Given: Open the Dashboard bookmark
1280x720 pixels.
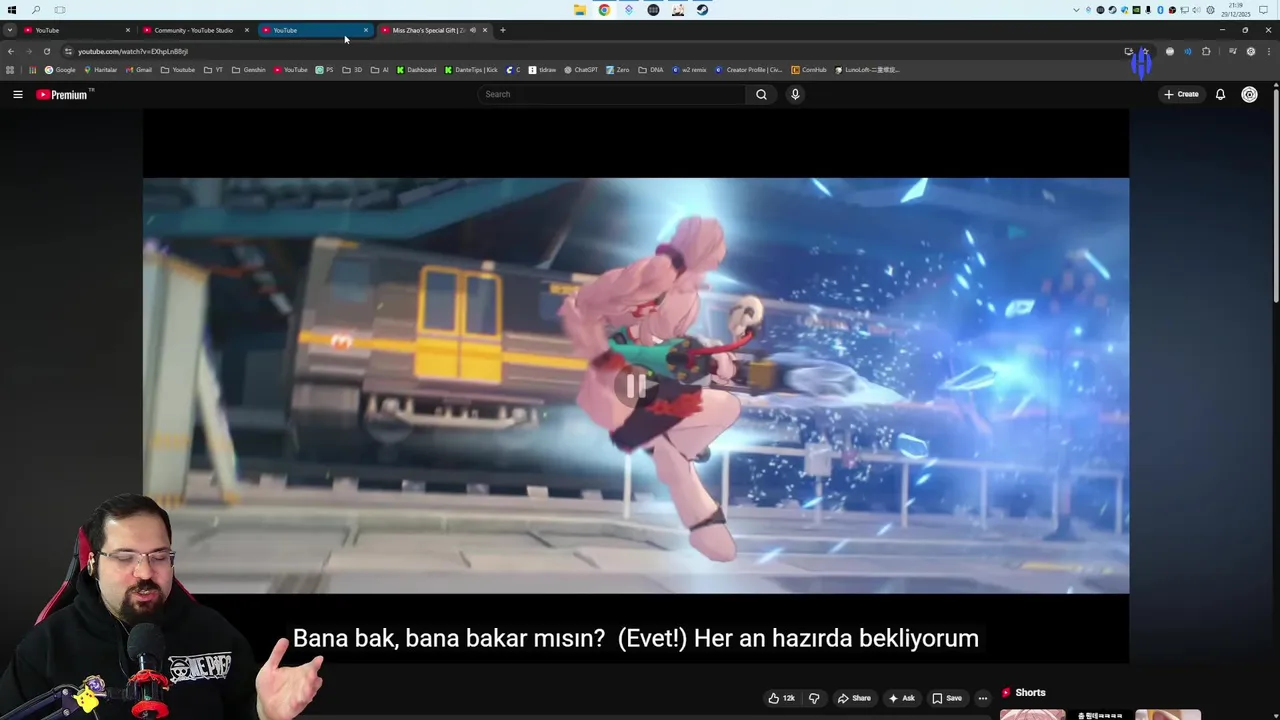Looking at the screenshot, I should (416, 70).
